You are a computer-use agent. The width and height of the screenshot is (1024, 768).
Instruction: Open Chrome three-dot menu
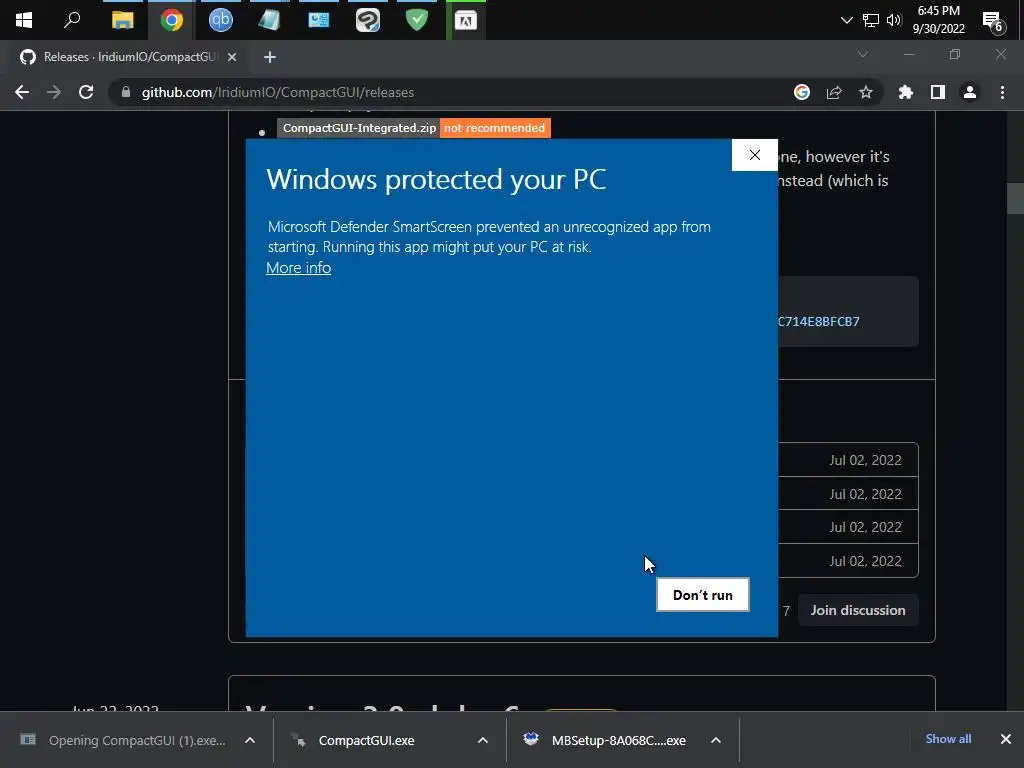(x=1002, y=92)
